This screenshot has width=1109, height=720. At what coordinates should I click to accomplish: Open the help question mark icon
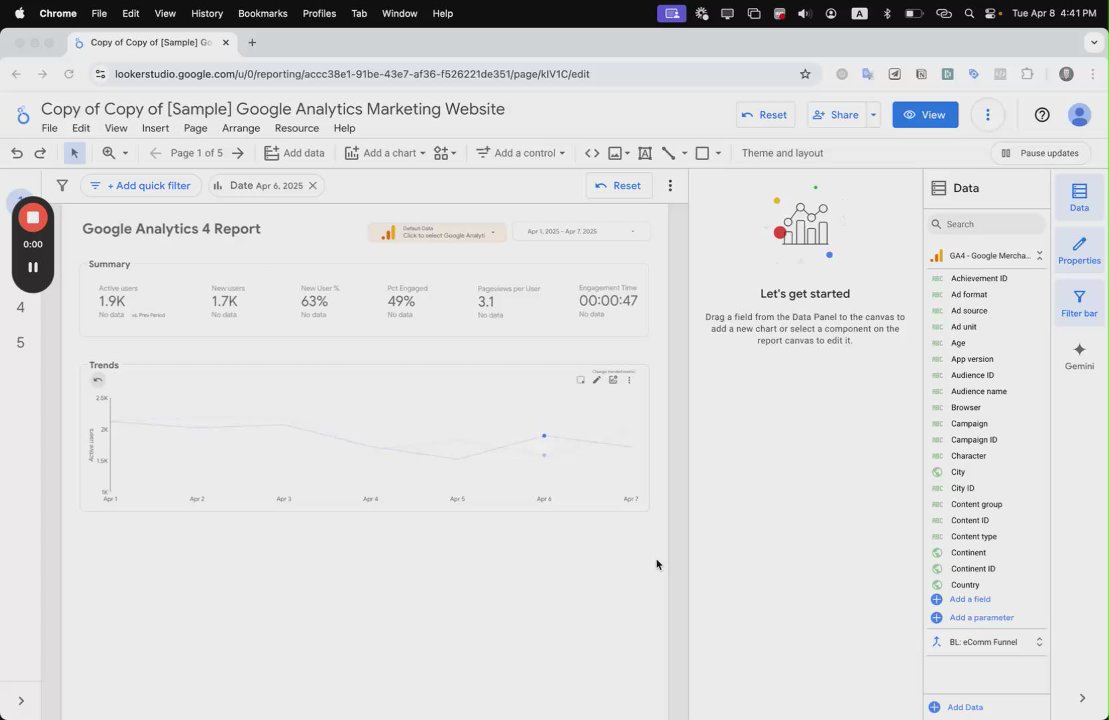1042,115
